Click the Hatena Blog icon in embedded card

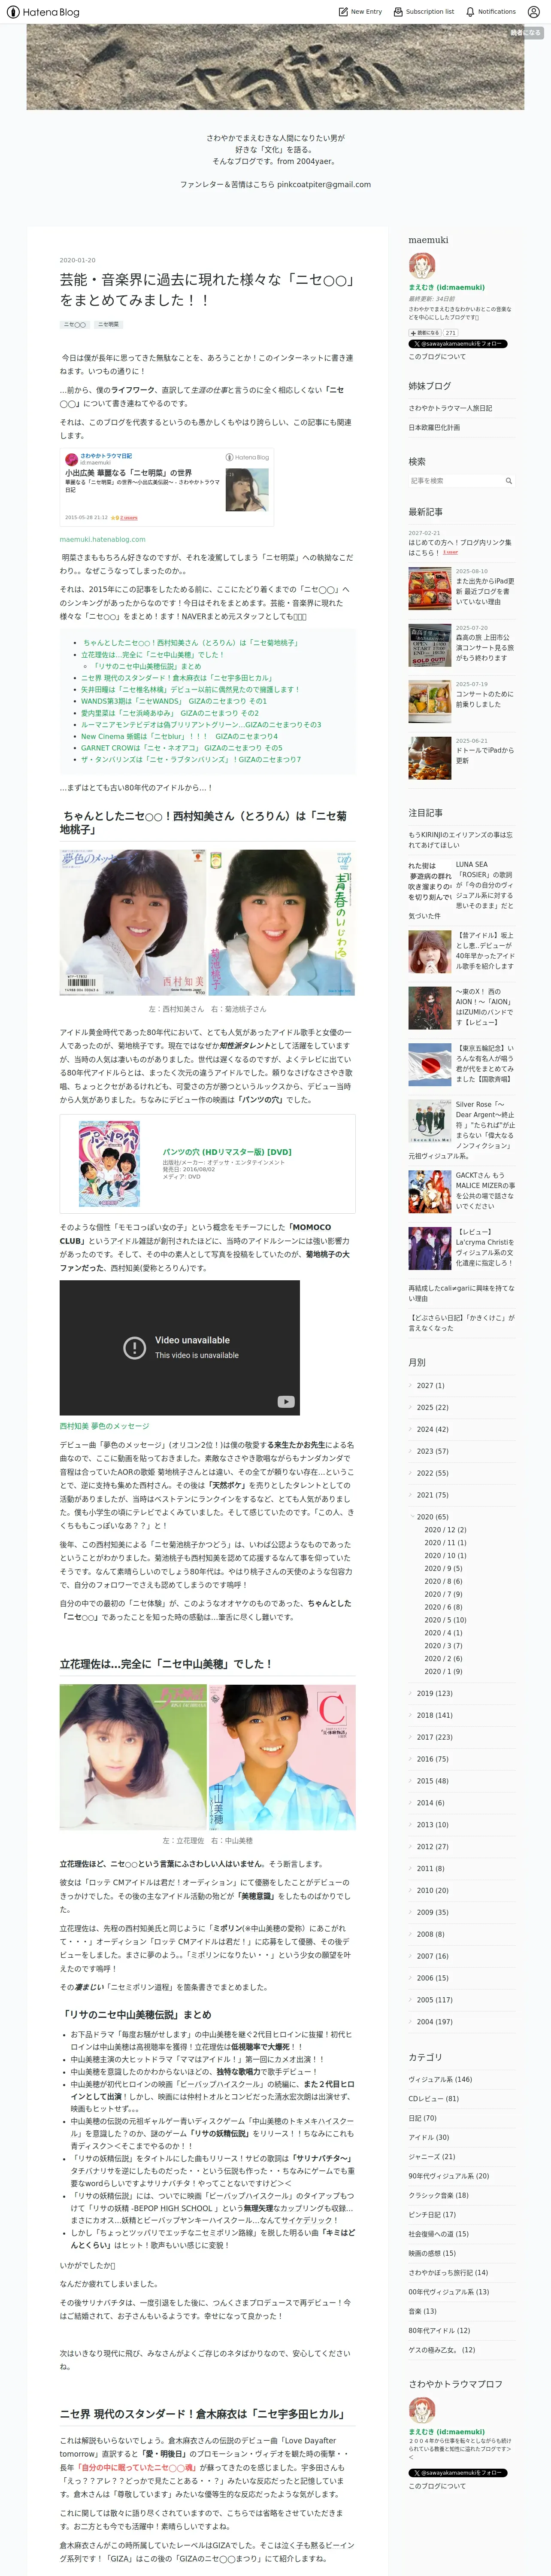pyautogui.click(x=247, y=457)
